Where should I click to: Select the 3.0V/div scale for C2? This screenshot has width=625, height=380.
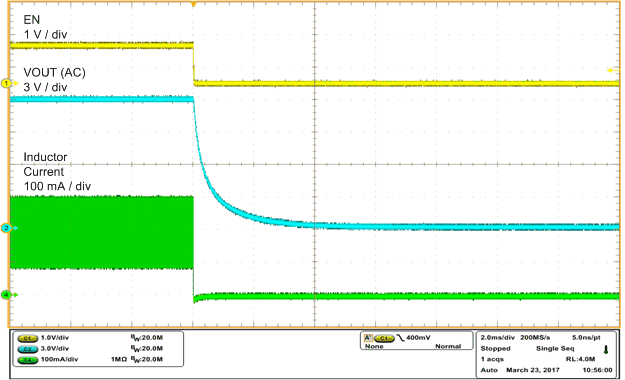55,348
